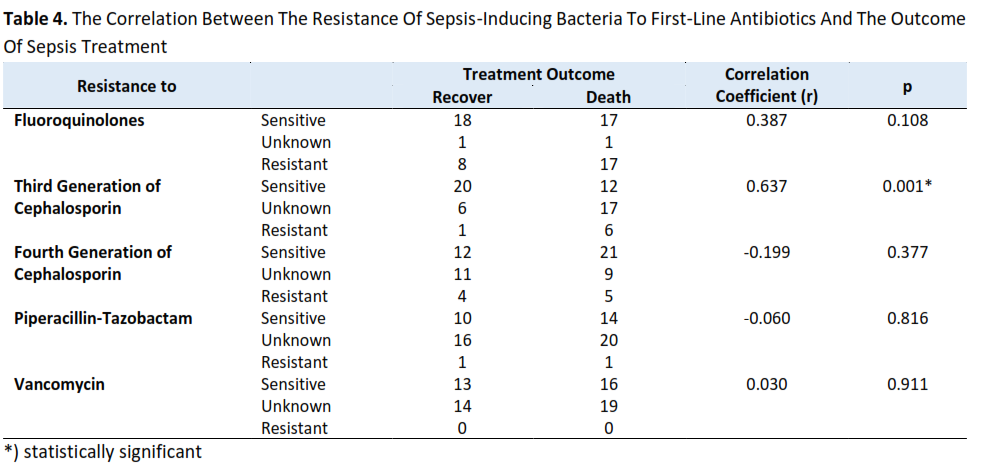Viewport: 985px width, 468px height.
Task: Click the 'p' column header
Action: pos(907,86)
